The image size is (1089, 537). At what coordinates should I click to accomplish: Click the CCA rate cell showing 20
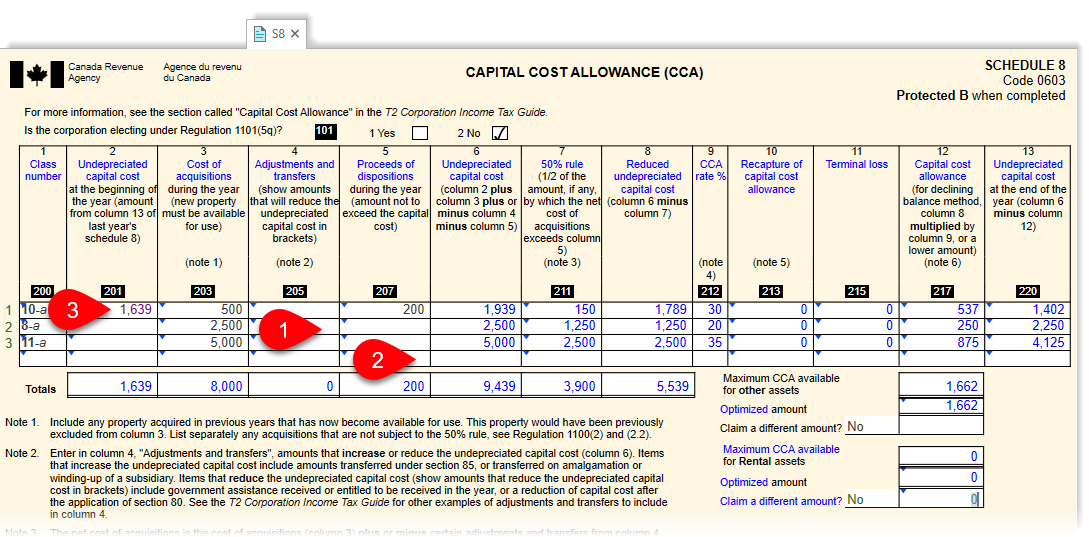(x=710, y=326)
